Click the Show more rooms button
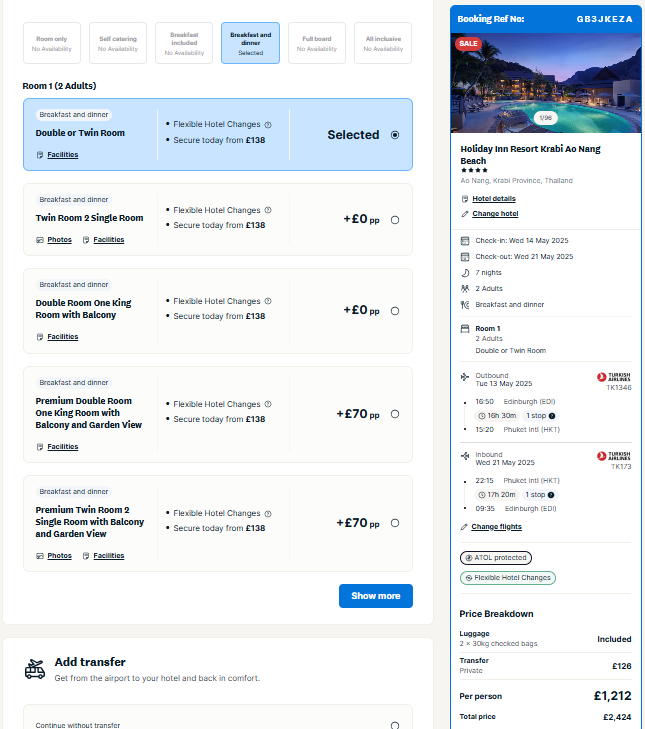The width and height of the screenshot is (645, 729). click(376, 596)
